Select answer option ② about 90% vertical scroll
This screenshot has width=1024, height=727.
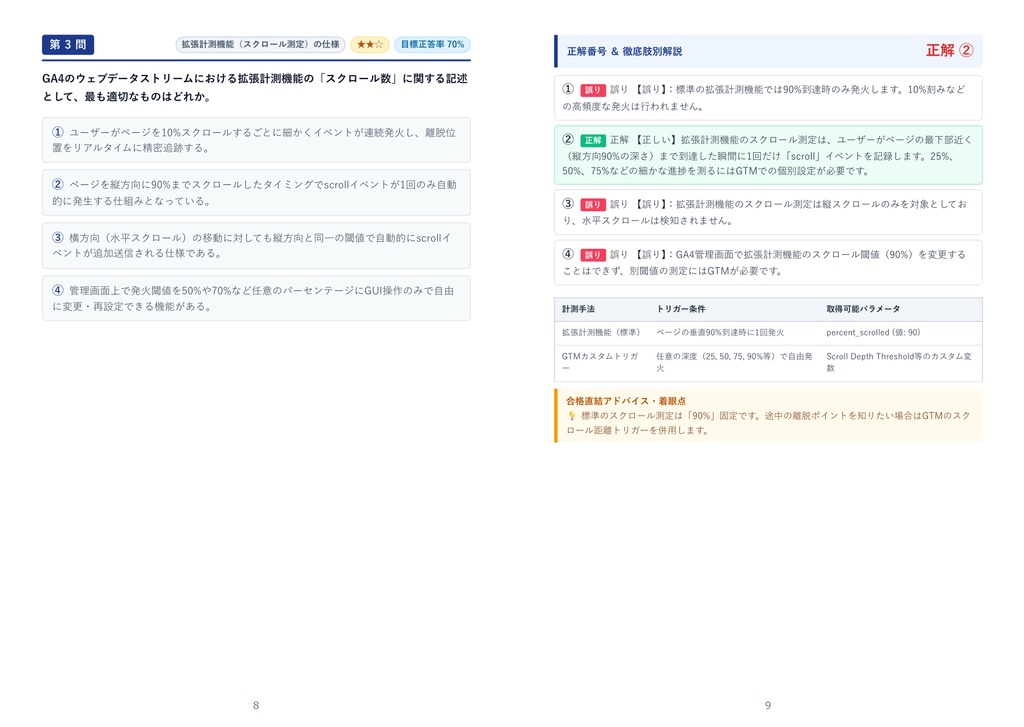pyautogui.click(x=256, y=193)
